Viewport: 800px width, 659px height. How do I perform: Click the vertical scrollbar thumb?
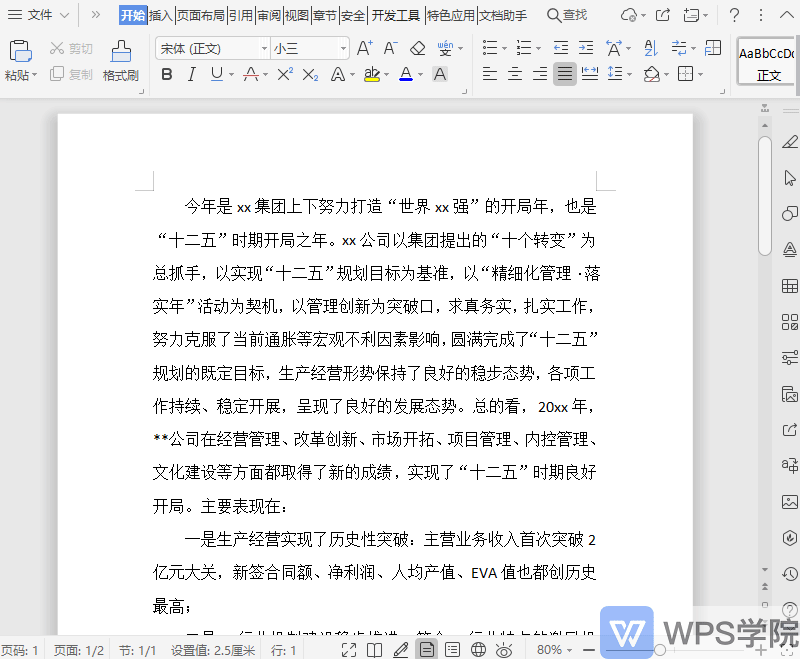point(764,195)
